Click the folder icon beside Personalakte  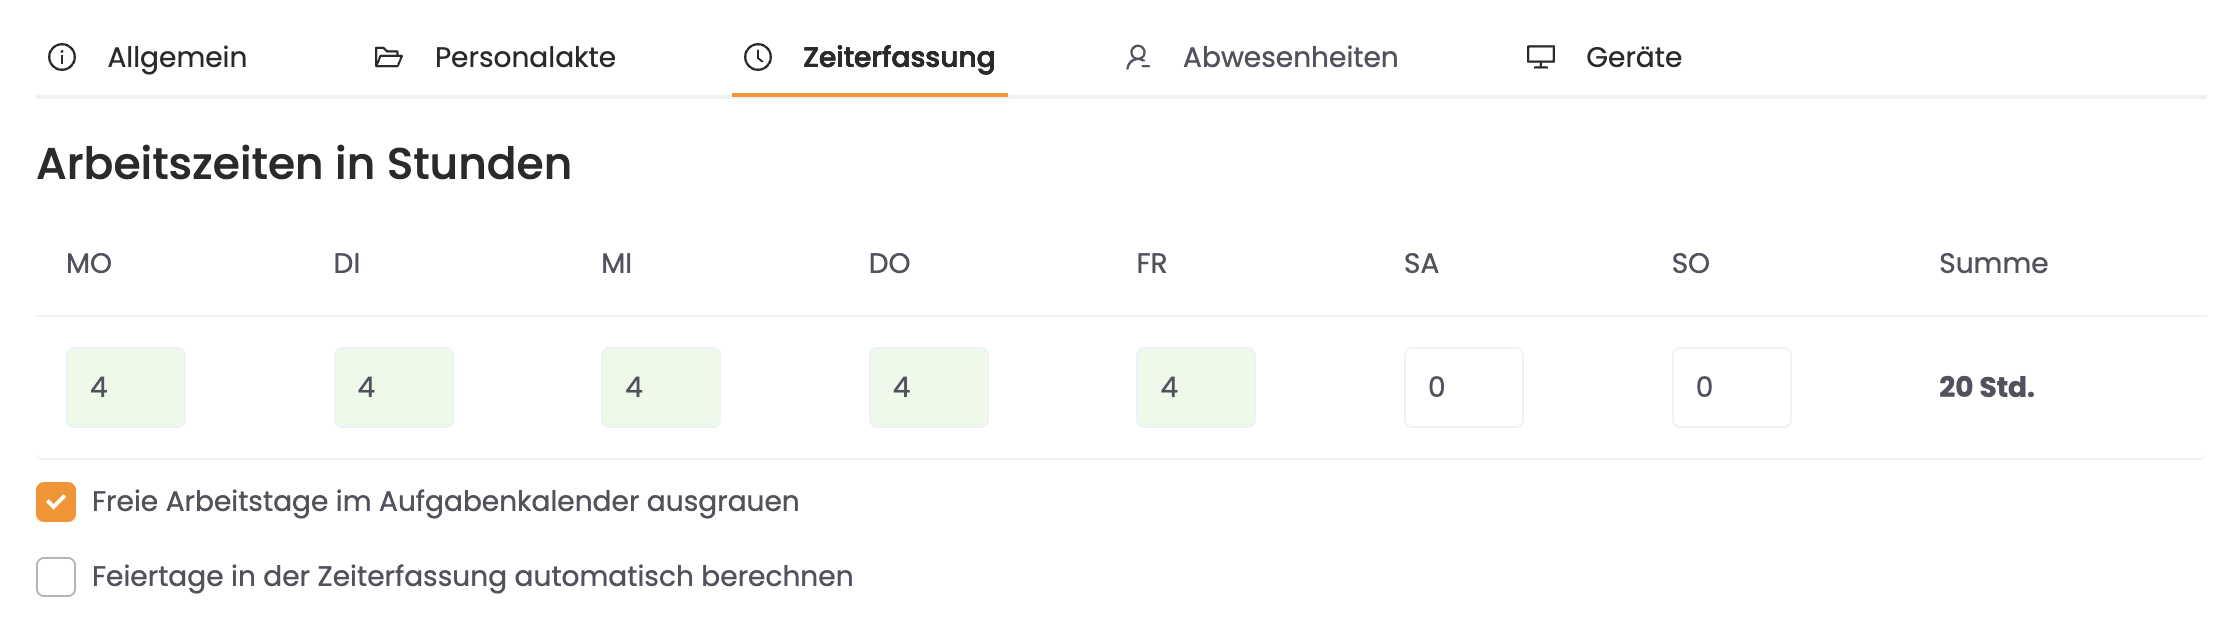(388, 58)
